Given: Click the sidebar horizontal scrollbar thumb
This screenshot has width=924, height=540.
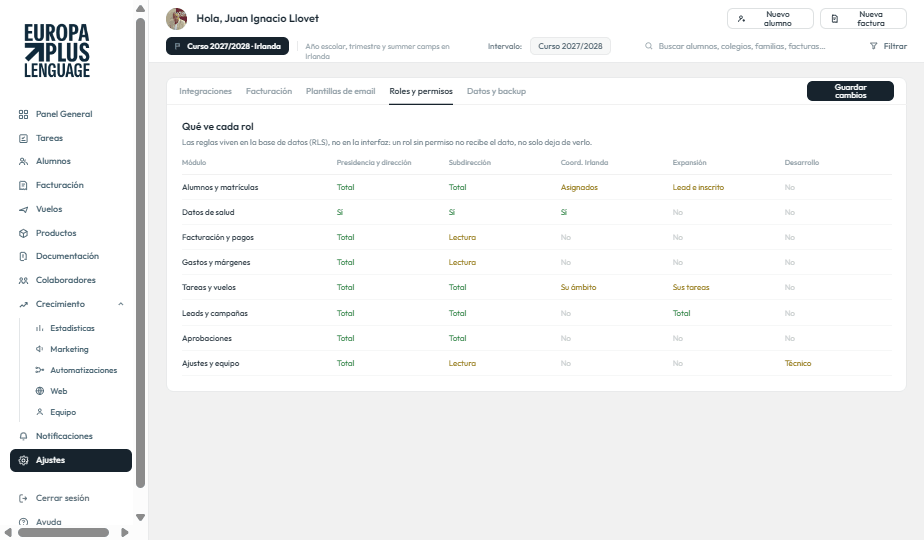Looking at the screenshot, I should (x=64, y=532).
